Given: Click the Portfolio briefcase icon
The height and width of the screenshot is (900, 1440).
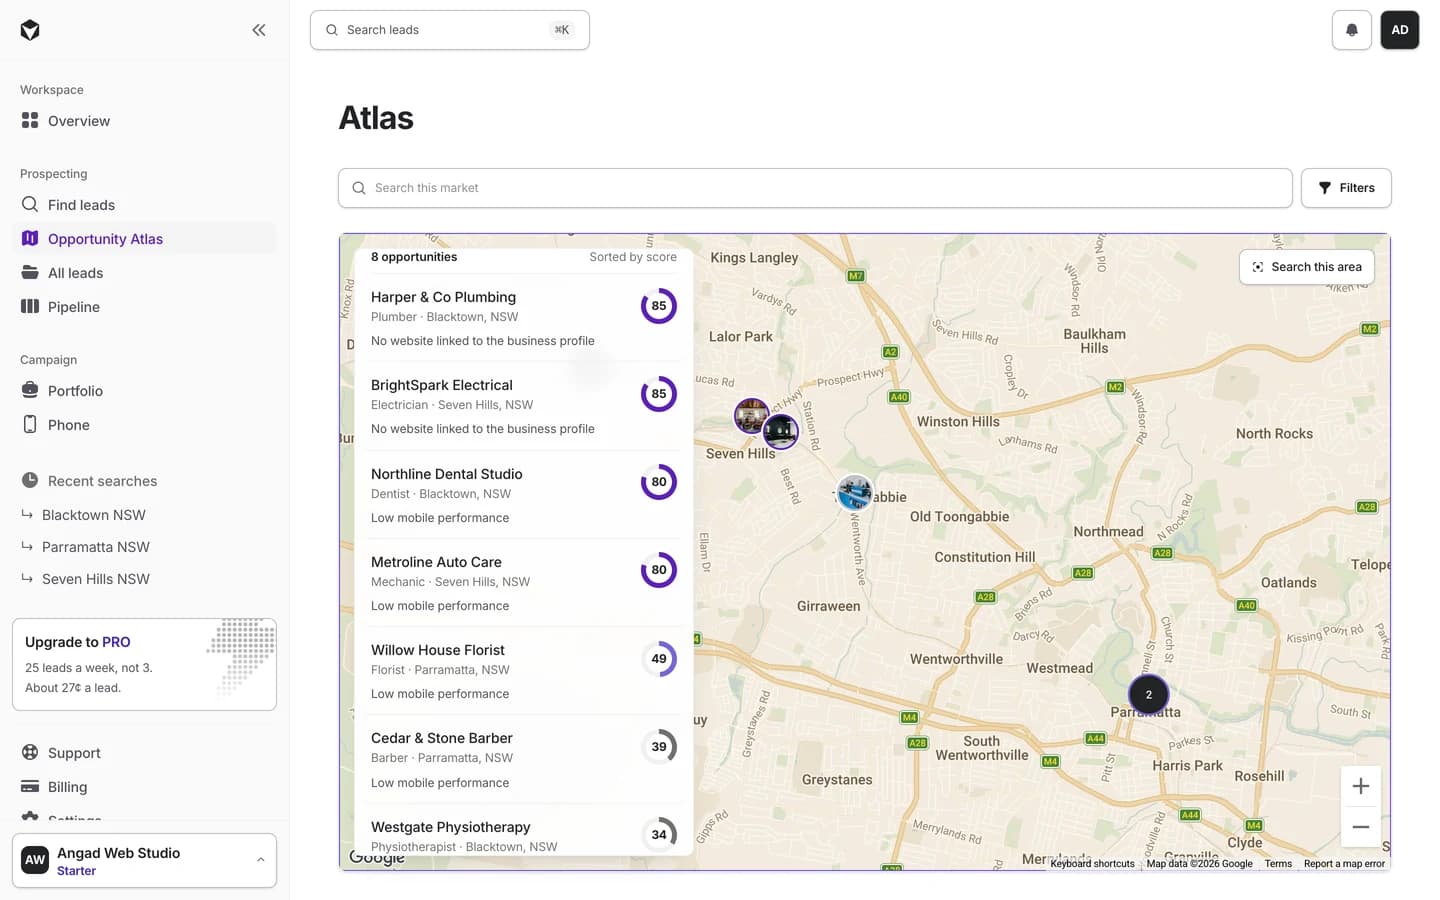Looking at the screenshot, I should click(30, 390).
